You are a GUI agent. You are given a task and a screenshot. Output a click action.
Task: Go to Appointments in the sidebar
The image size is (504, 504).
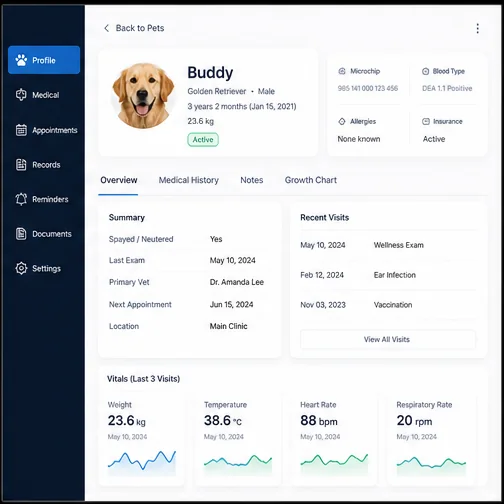[44, 130]
